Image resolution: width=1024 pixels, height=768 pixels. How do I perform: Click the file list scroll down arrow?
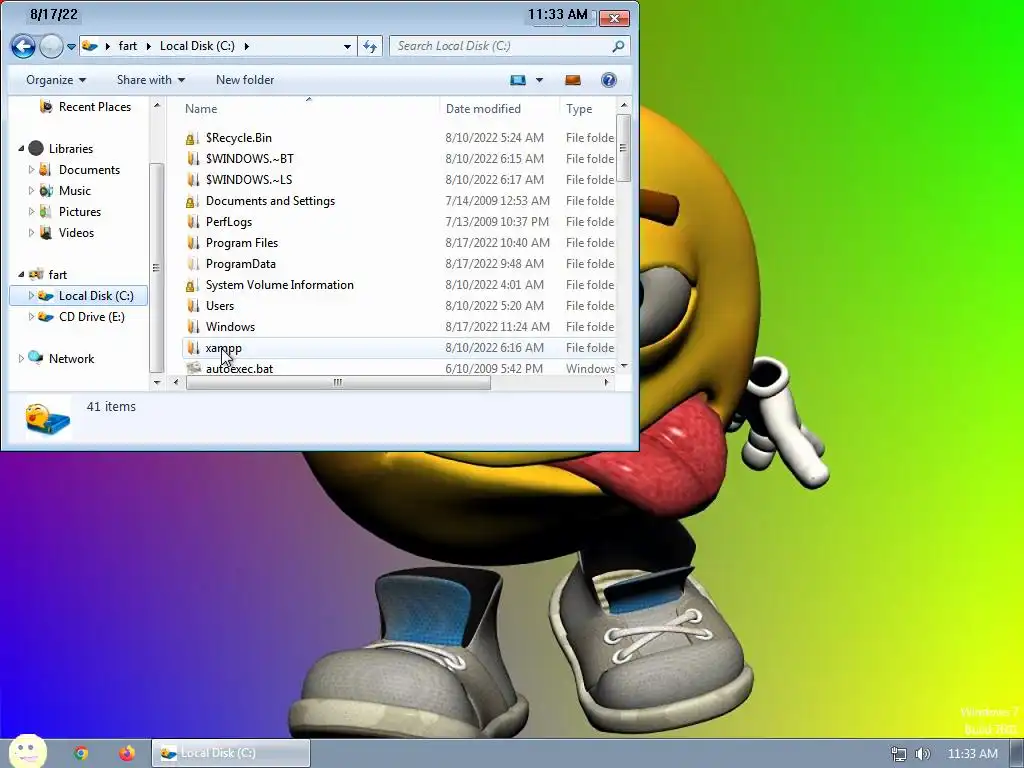[624, 366]
